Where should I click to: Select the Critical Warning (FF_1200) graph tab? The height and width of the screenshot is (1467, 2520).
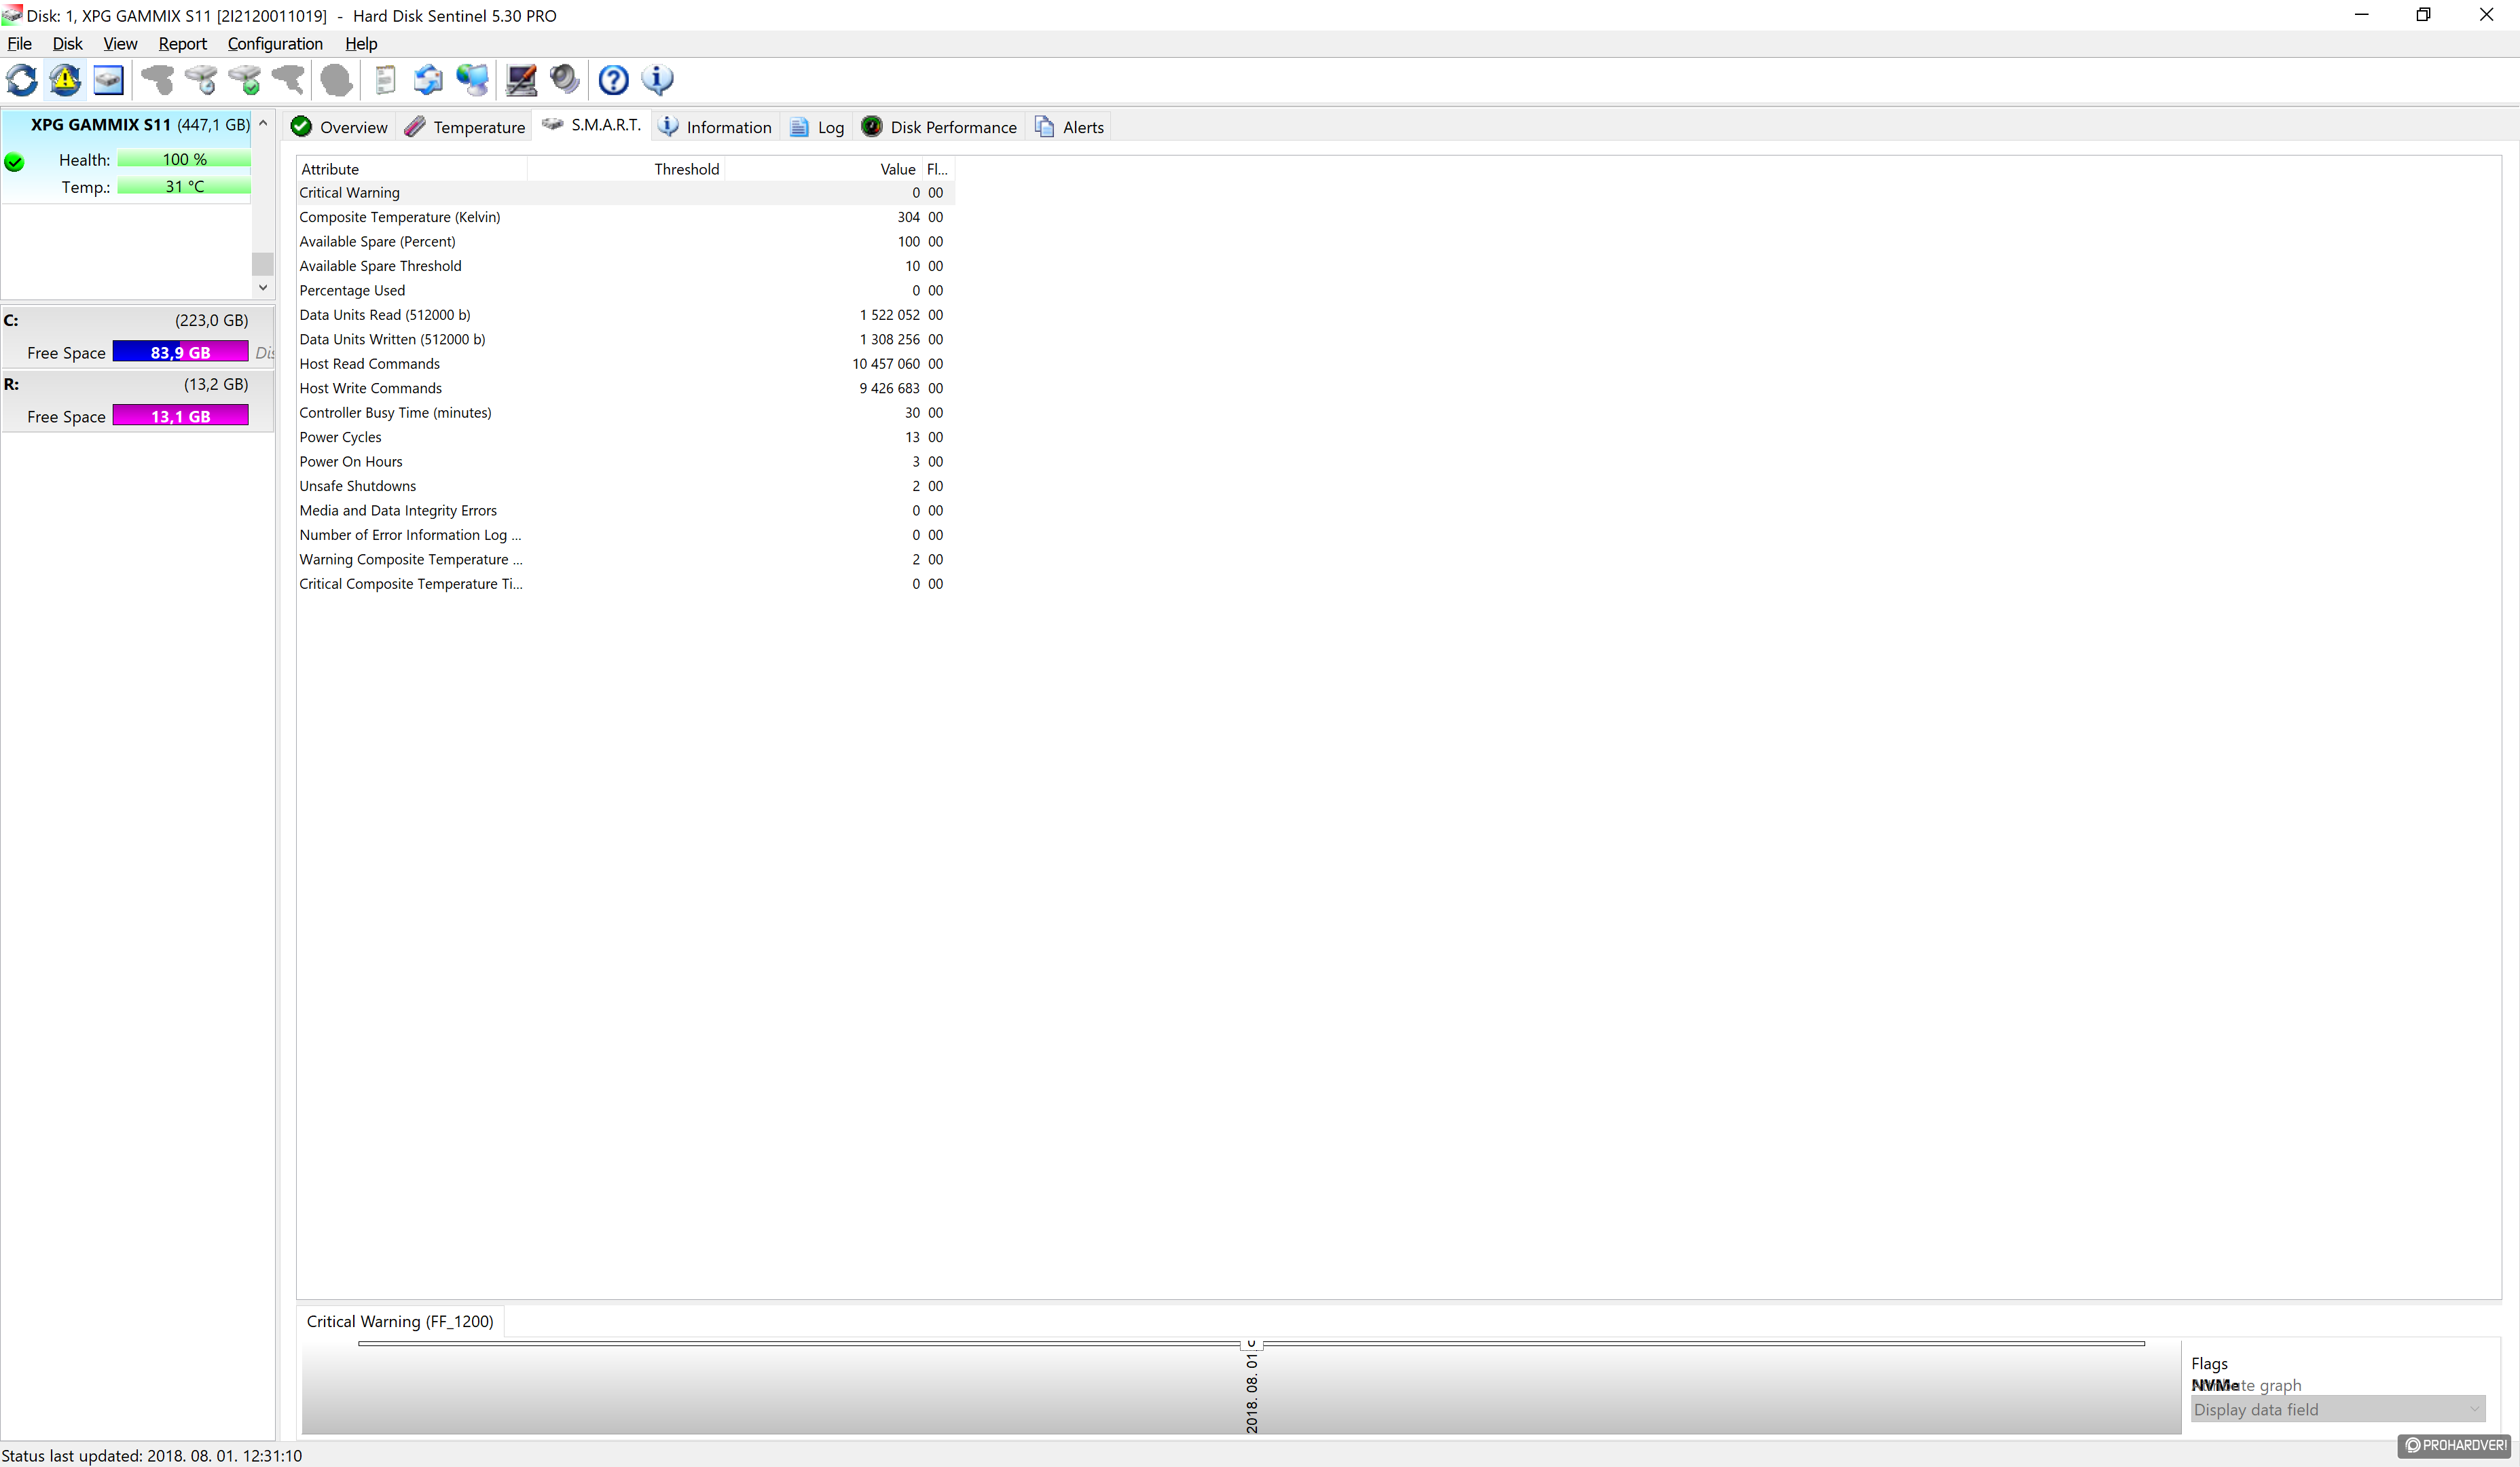click(x=400, y=1321)
